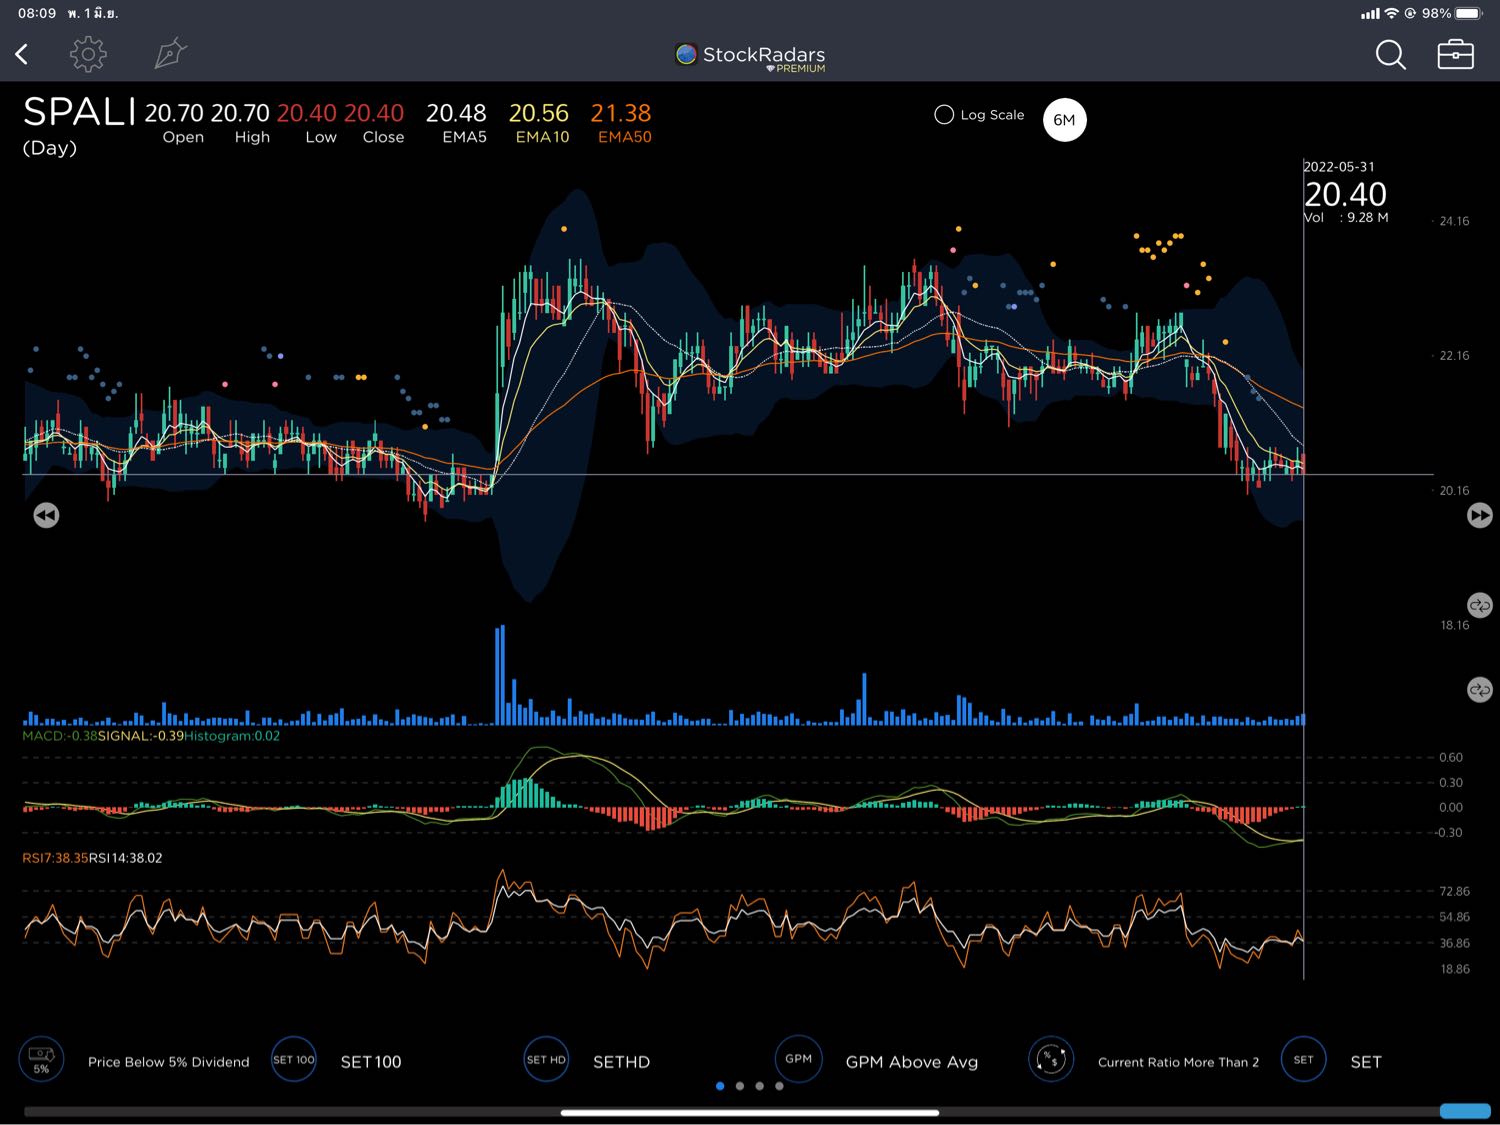Click the horizontal scrollbar at bottom
Viewport: 1500px width, 1125px height.
coord(750,1112)
